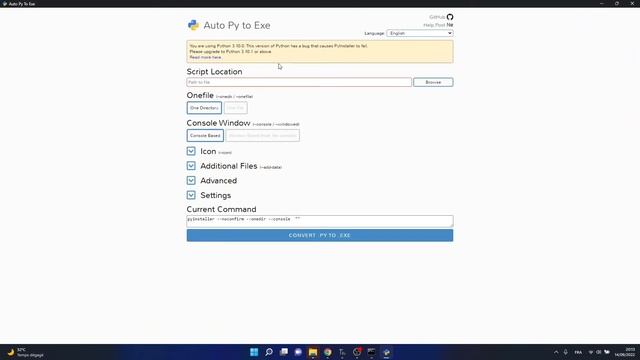Select the One Directory option

pyautogui.click(x=204, y=108)
